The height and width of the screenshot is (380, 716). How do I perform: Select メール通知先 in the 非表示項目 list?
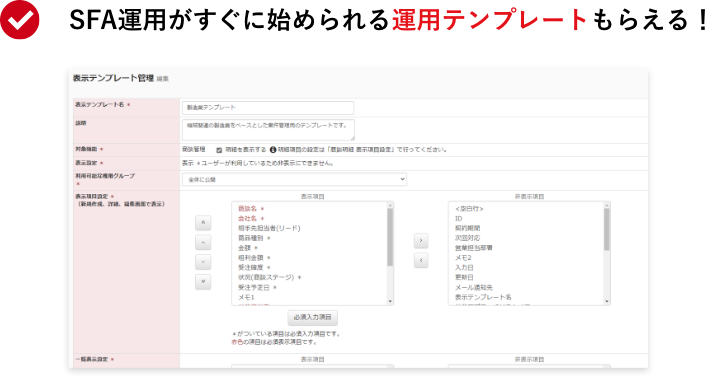pos(474,288)
